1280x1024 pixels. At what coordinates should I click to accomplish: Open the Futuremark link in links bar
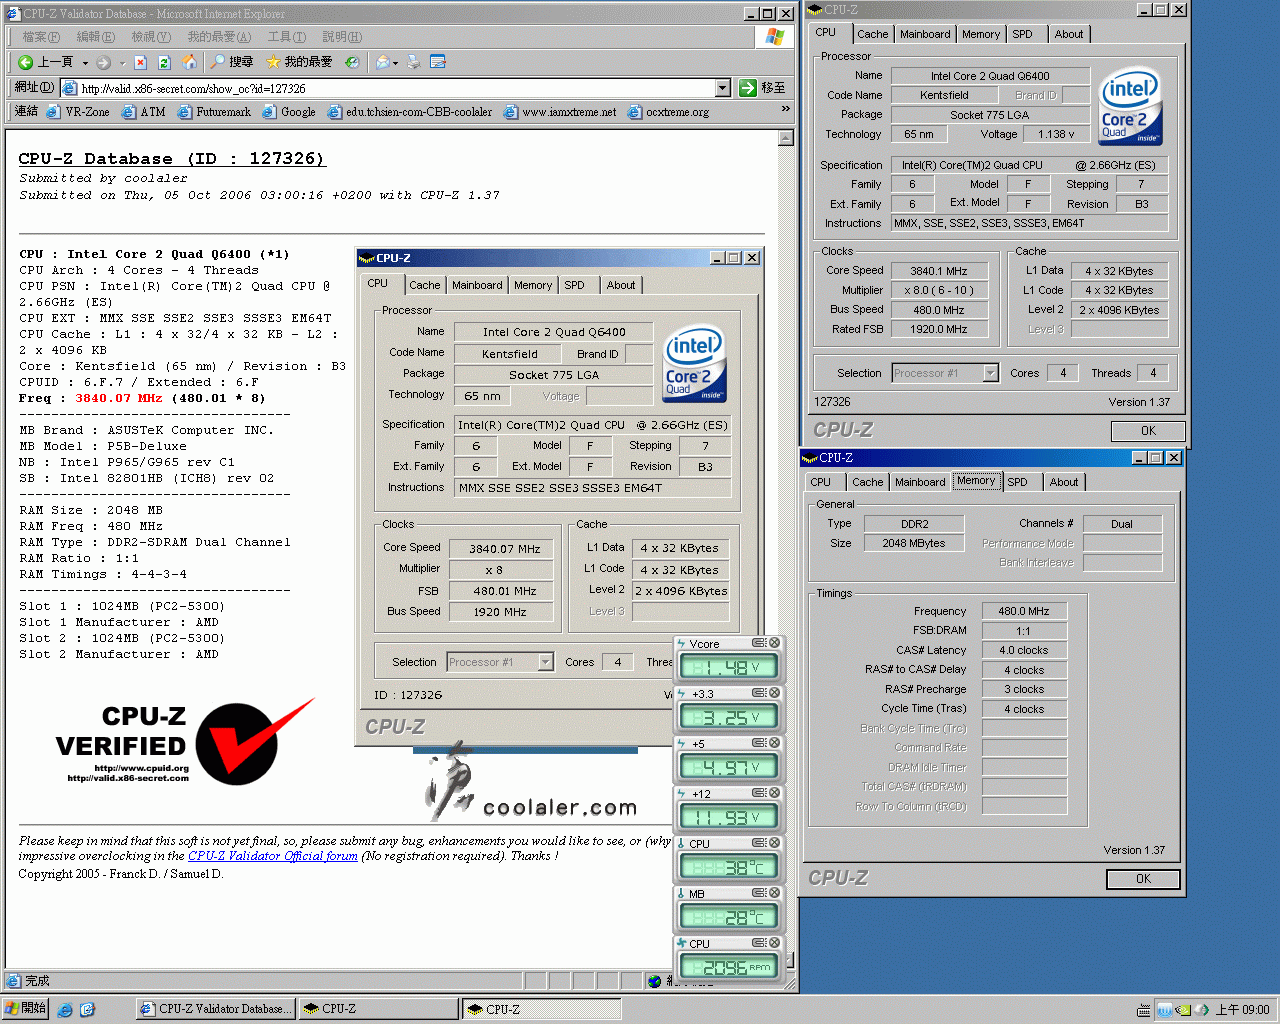(x=214, y=112)
